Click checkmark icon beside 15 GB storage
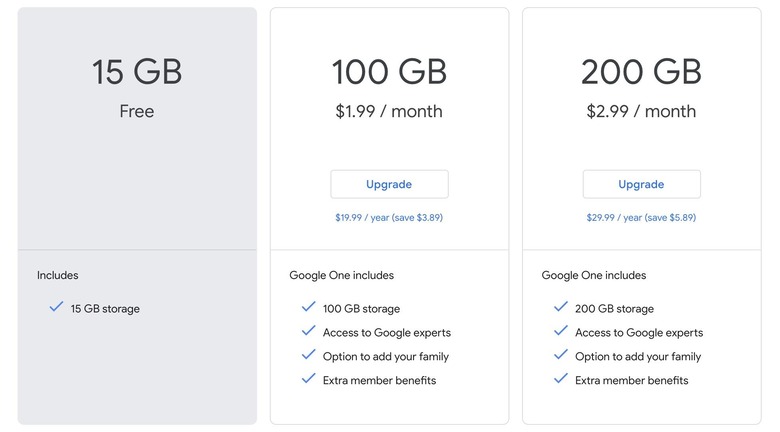Screen dimensions: 780x432 (56, 307)
